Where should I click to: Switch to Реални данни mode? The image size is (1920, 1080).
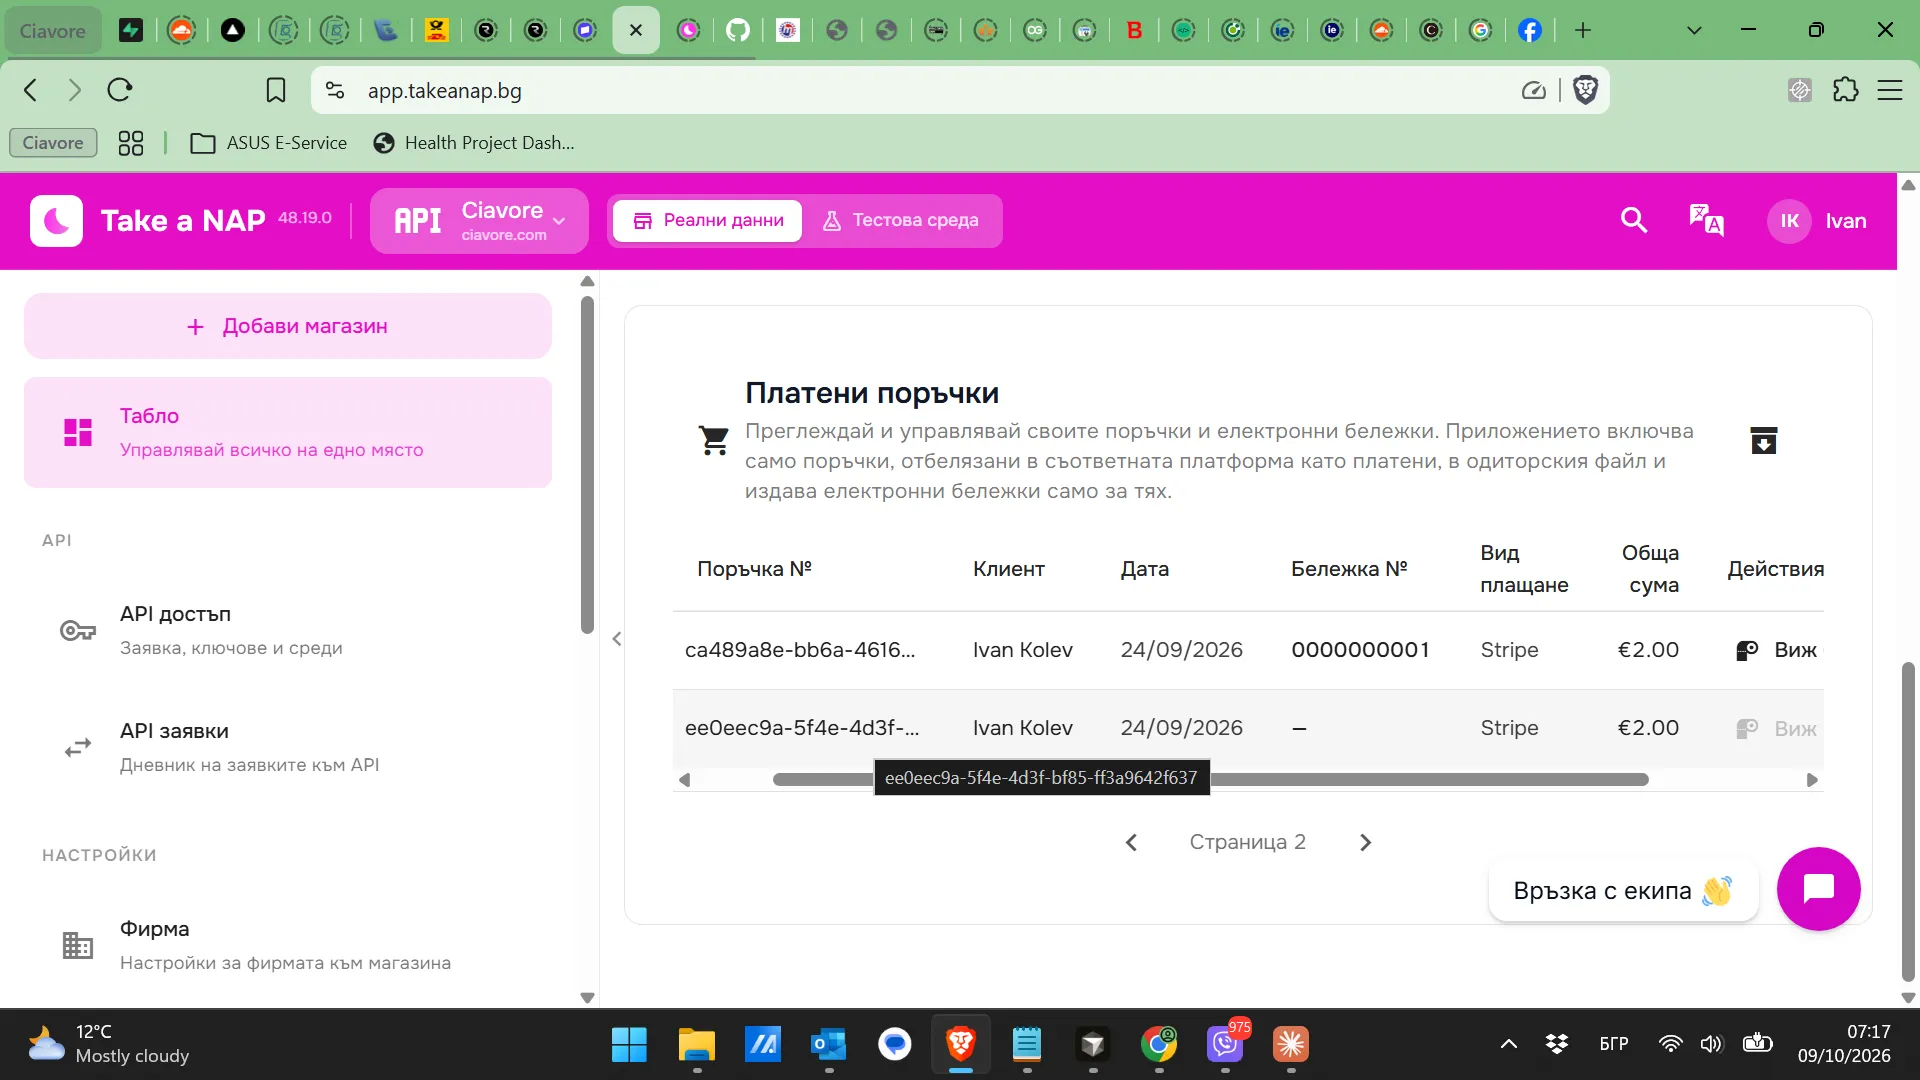coord(708,220)
